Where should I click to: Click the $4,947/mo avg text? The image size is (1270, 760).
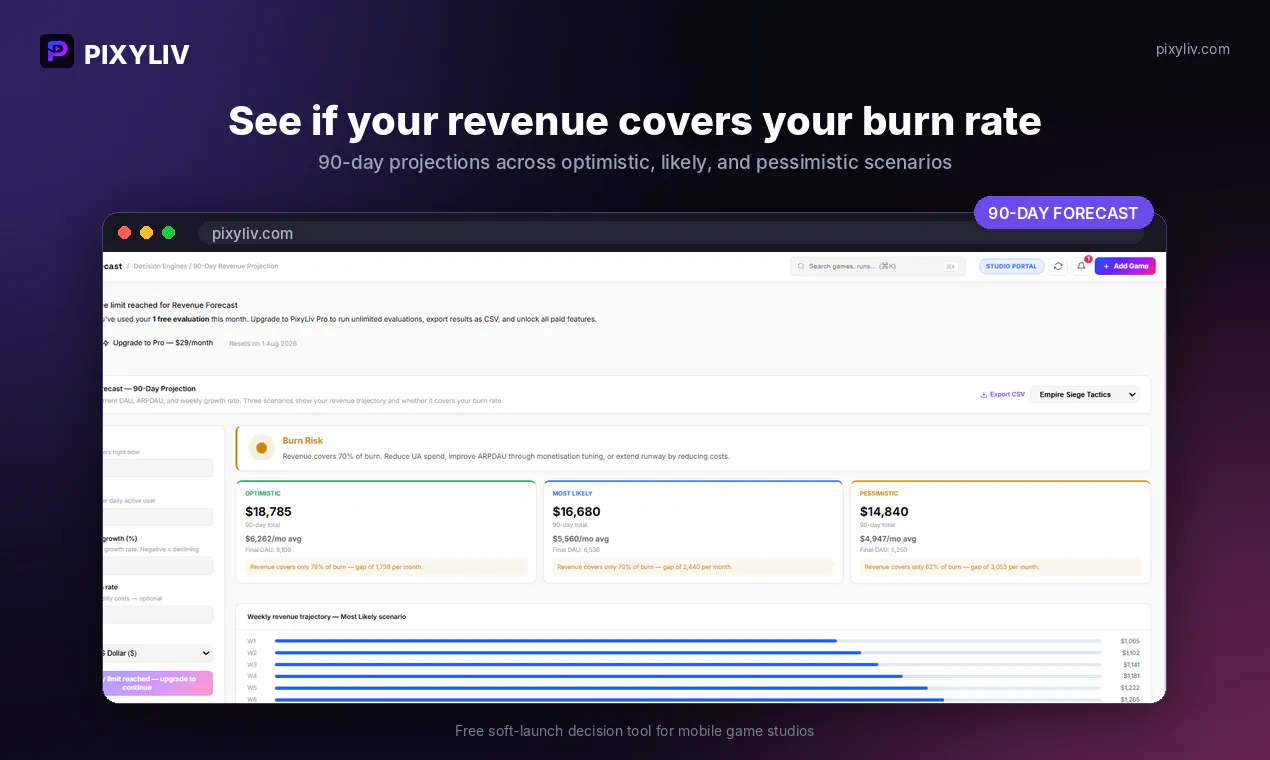pos(888,539)
